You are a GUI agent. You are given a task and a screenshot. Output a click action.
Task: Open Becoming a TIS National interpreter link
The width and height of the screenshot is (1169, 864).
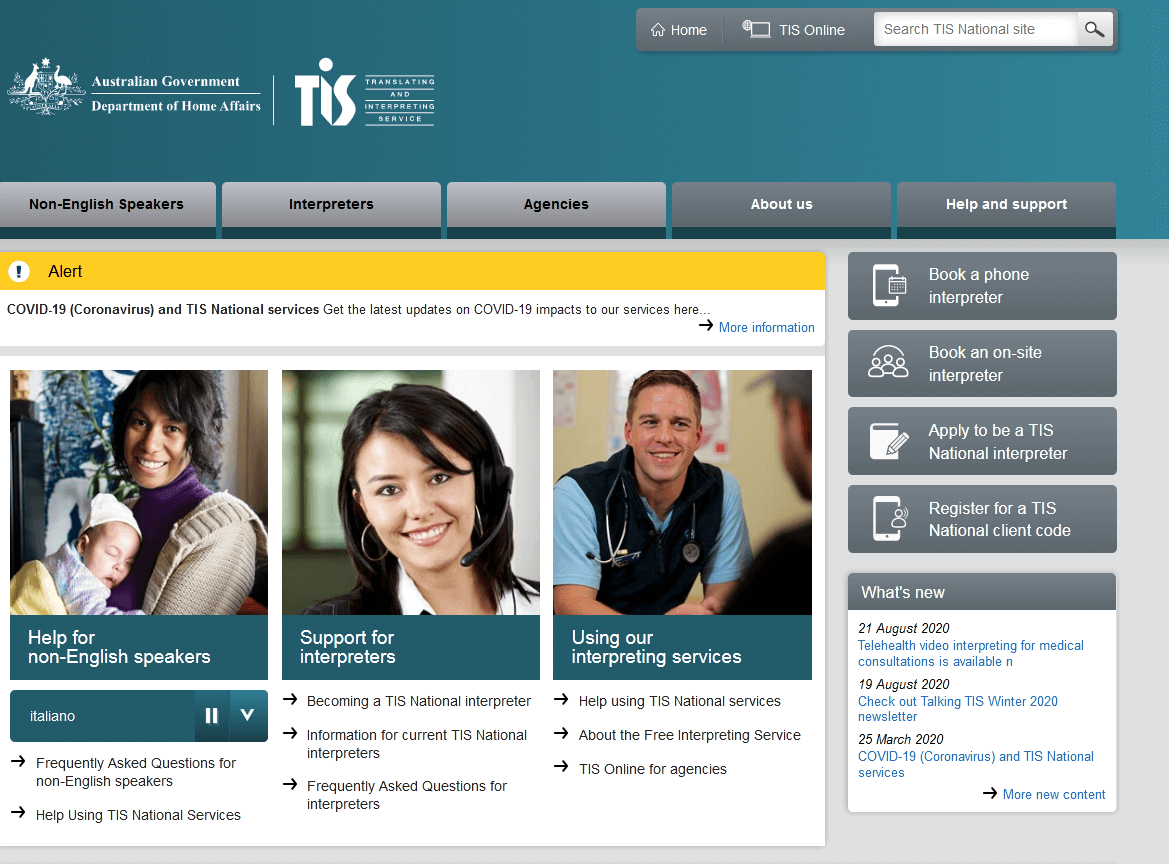click(x=418, y=701)
